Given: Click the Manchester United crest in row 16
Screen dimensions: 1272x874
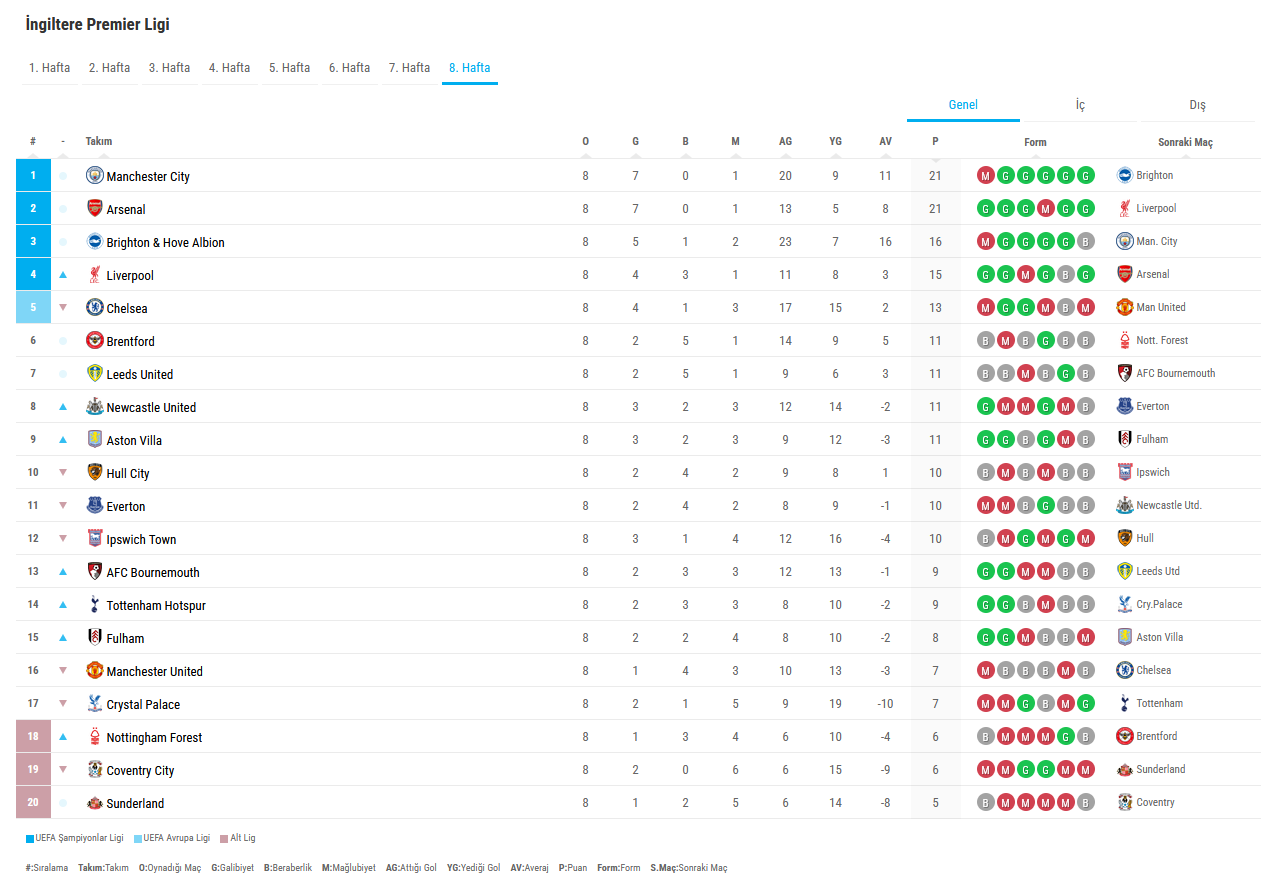Looking at the screenshot, I should pyautogui.click(x=95, y=670).
